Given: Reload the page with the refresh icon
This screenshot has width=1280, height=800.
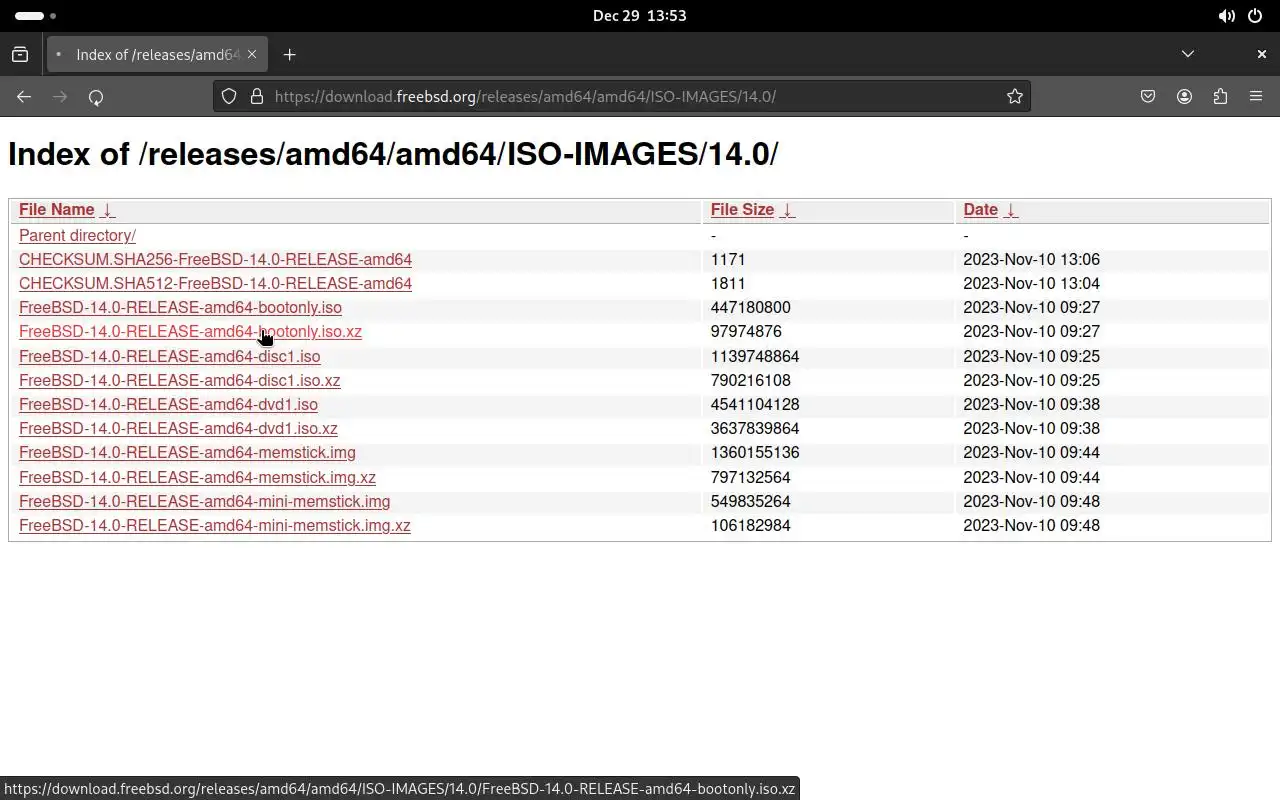Looking at the screenshot, I should [x=96, y=97].
